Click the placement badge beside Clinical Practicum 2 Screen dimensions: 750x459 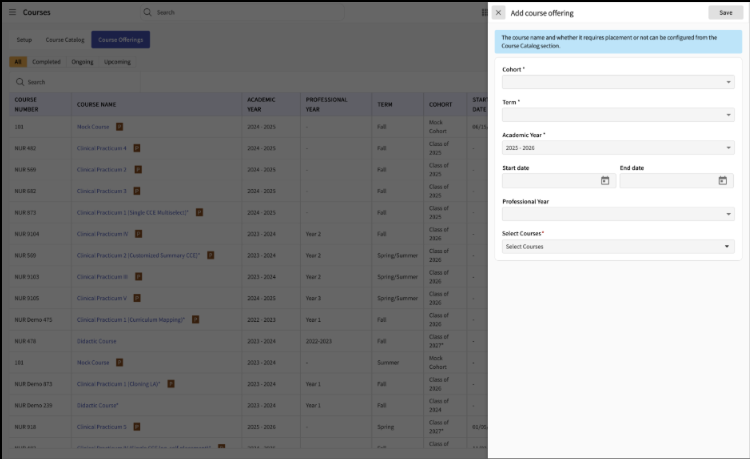point(138,169)
